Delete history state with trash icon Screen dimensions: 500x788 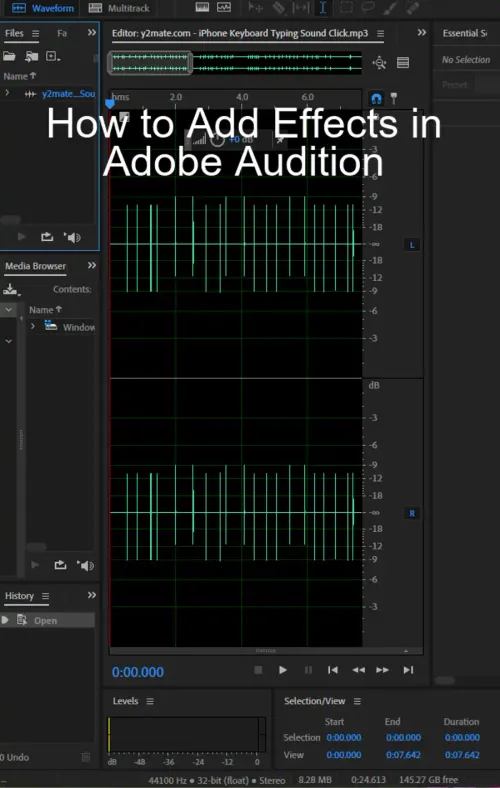coord(86,757)
